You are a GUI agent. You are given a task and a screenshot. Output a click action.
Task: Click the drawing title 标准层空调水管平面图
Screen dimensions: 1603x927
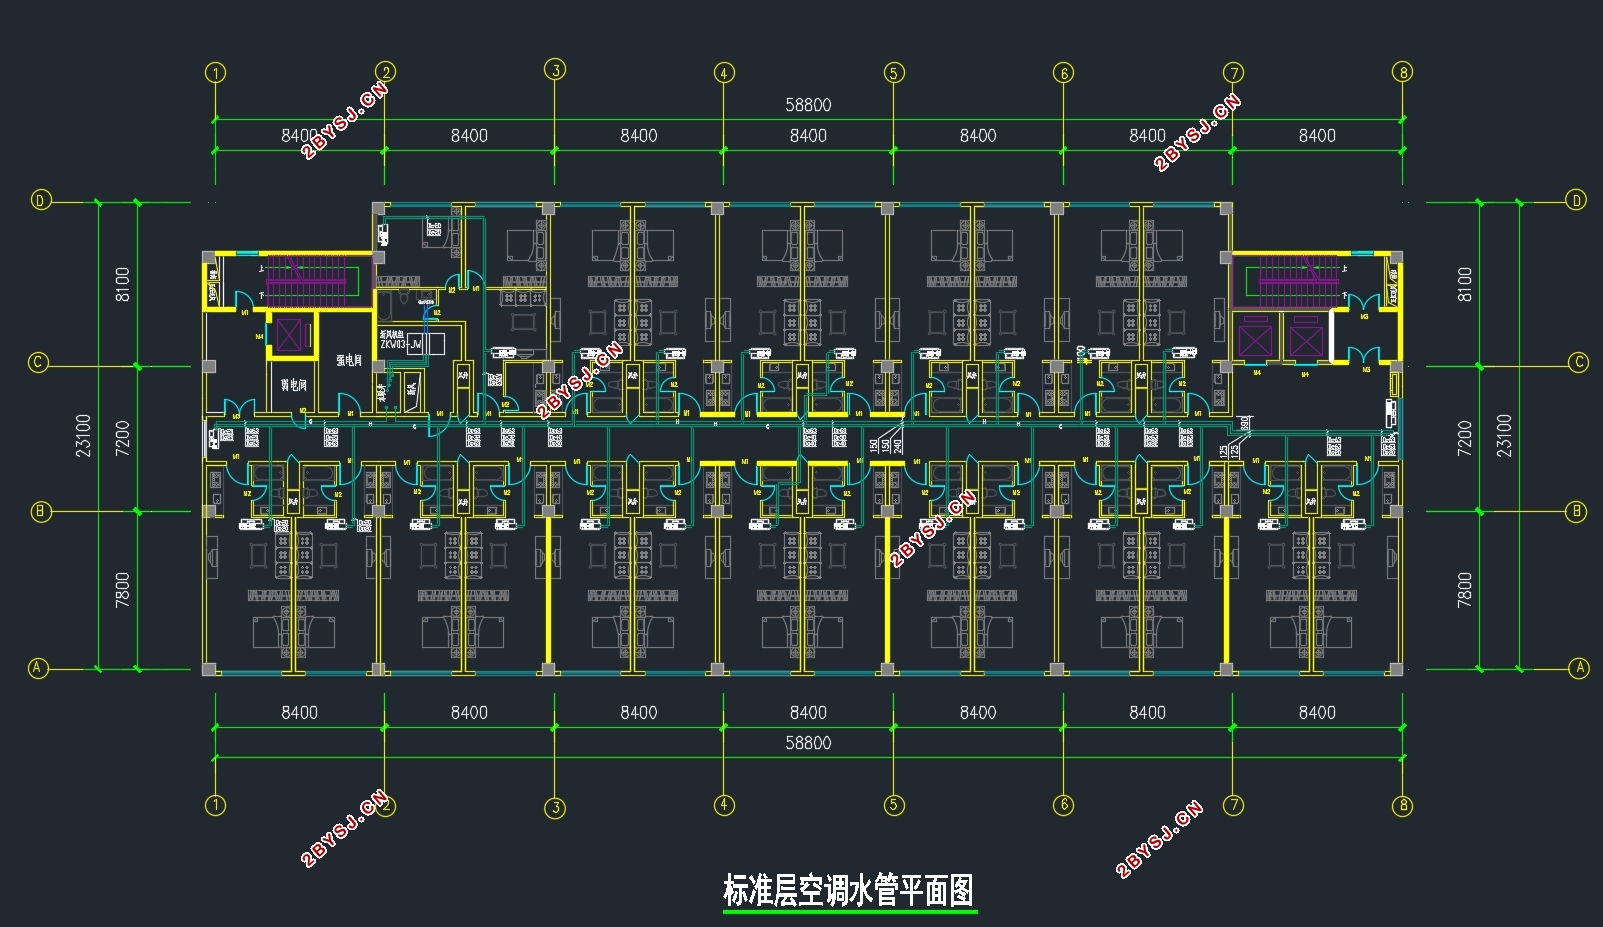(848, 889)
